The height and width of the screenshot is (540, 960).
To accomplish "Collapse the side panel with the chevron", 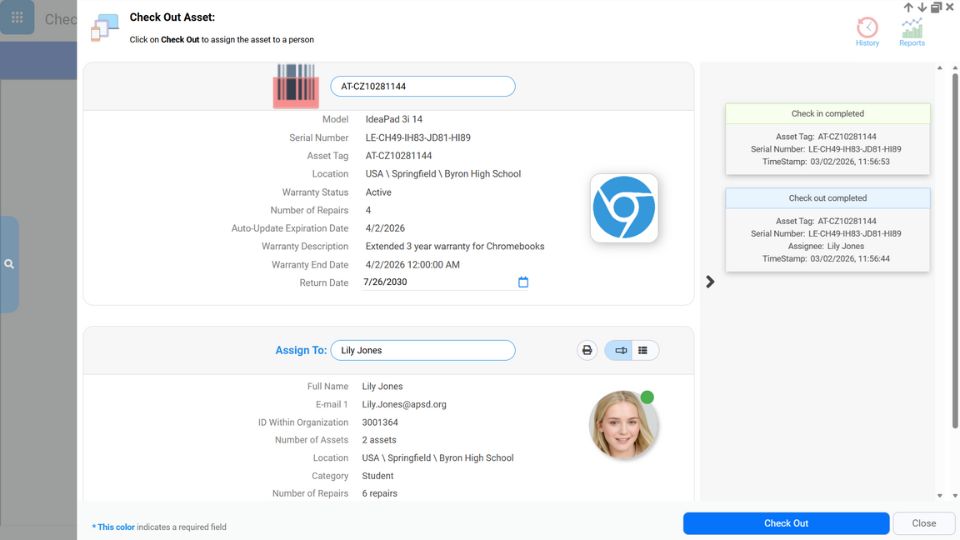I will click(x=710, y=282).
